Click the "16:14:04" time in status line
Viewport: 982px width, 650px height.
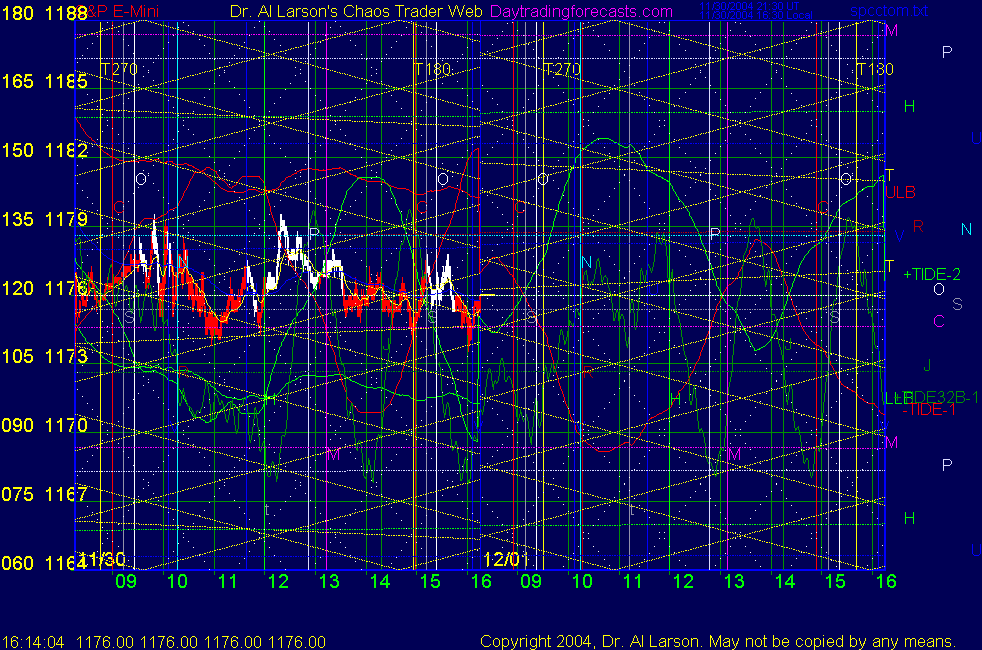[x=33, y=642]
